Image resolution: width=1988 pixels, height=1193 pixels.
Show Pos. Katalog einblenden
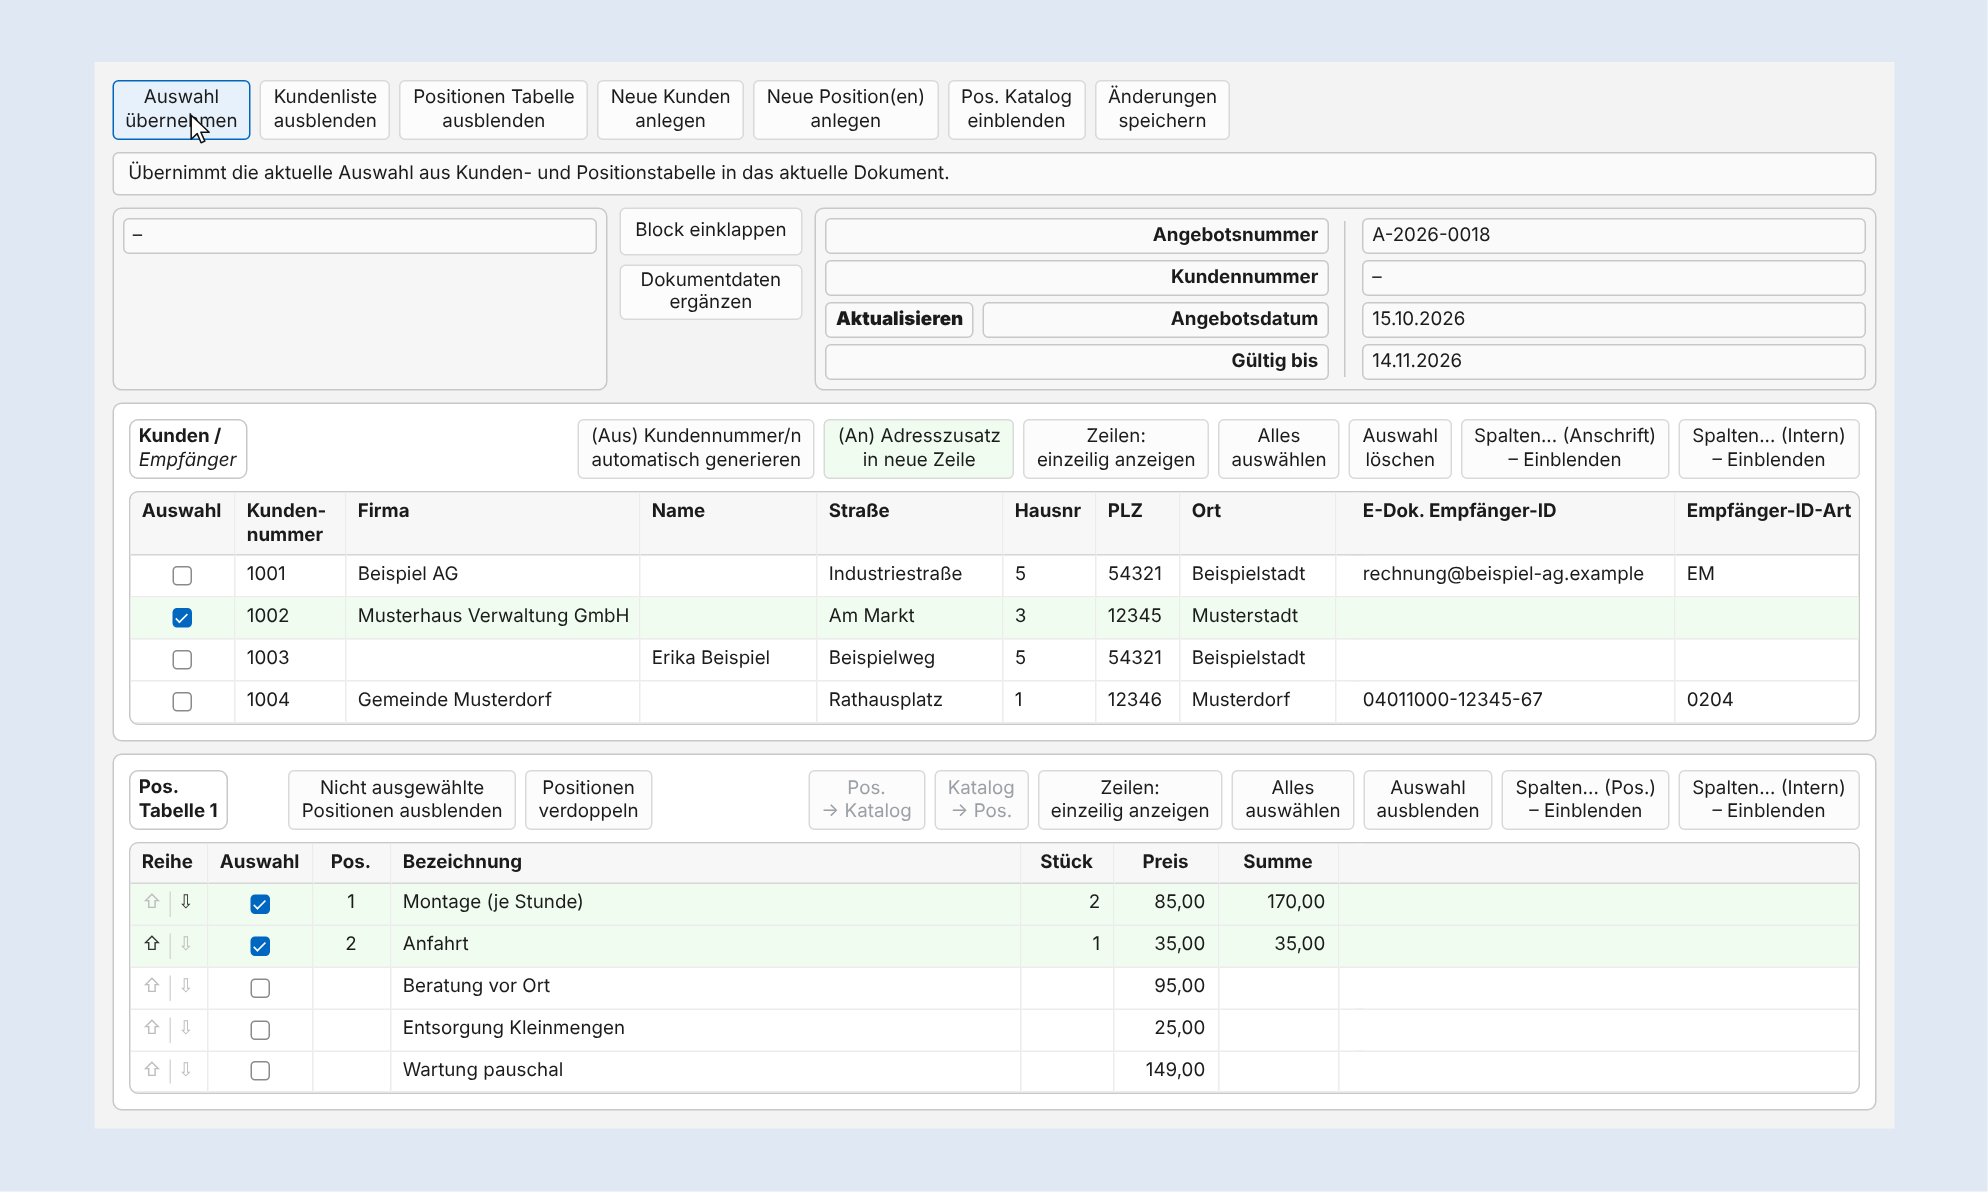coord(1016,109)
